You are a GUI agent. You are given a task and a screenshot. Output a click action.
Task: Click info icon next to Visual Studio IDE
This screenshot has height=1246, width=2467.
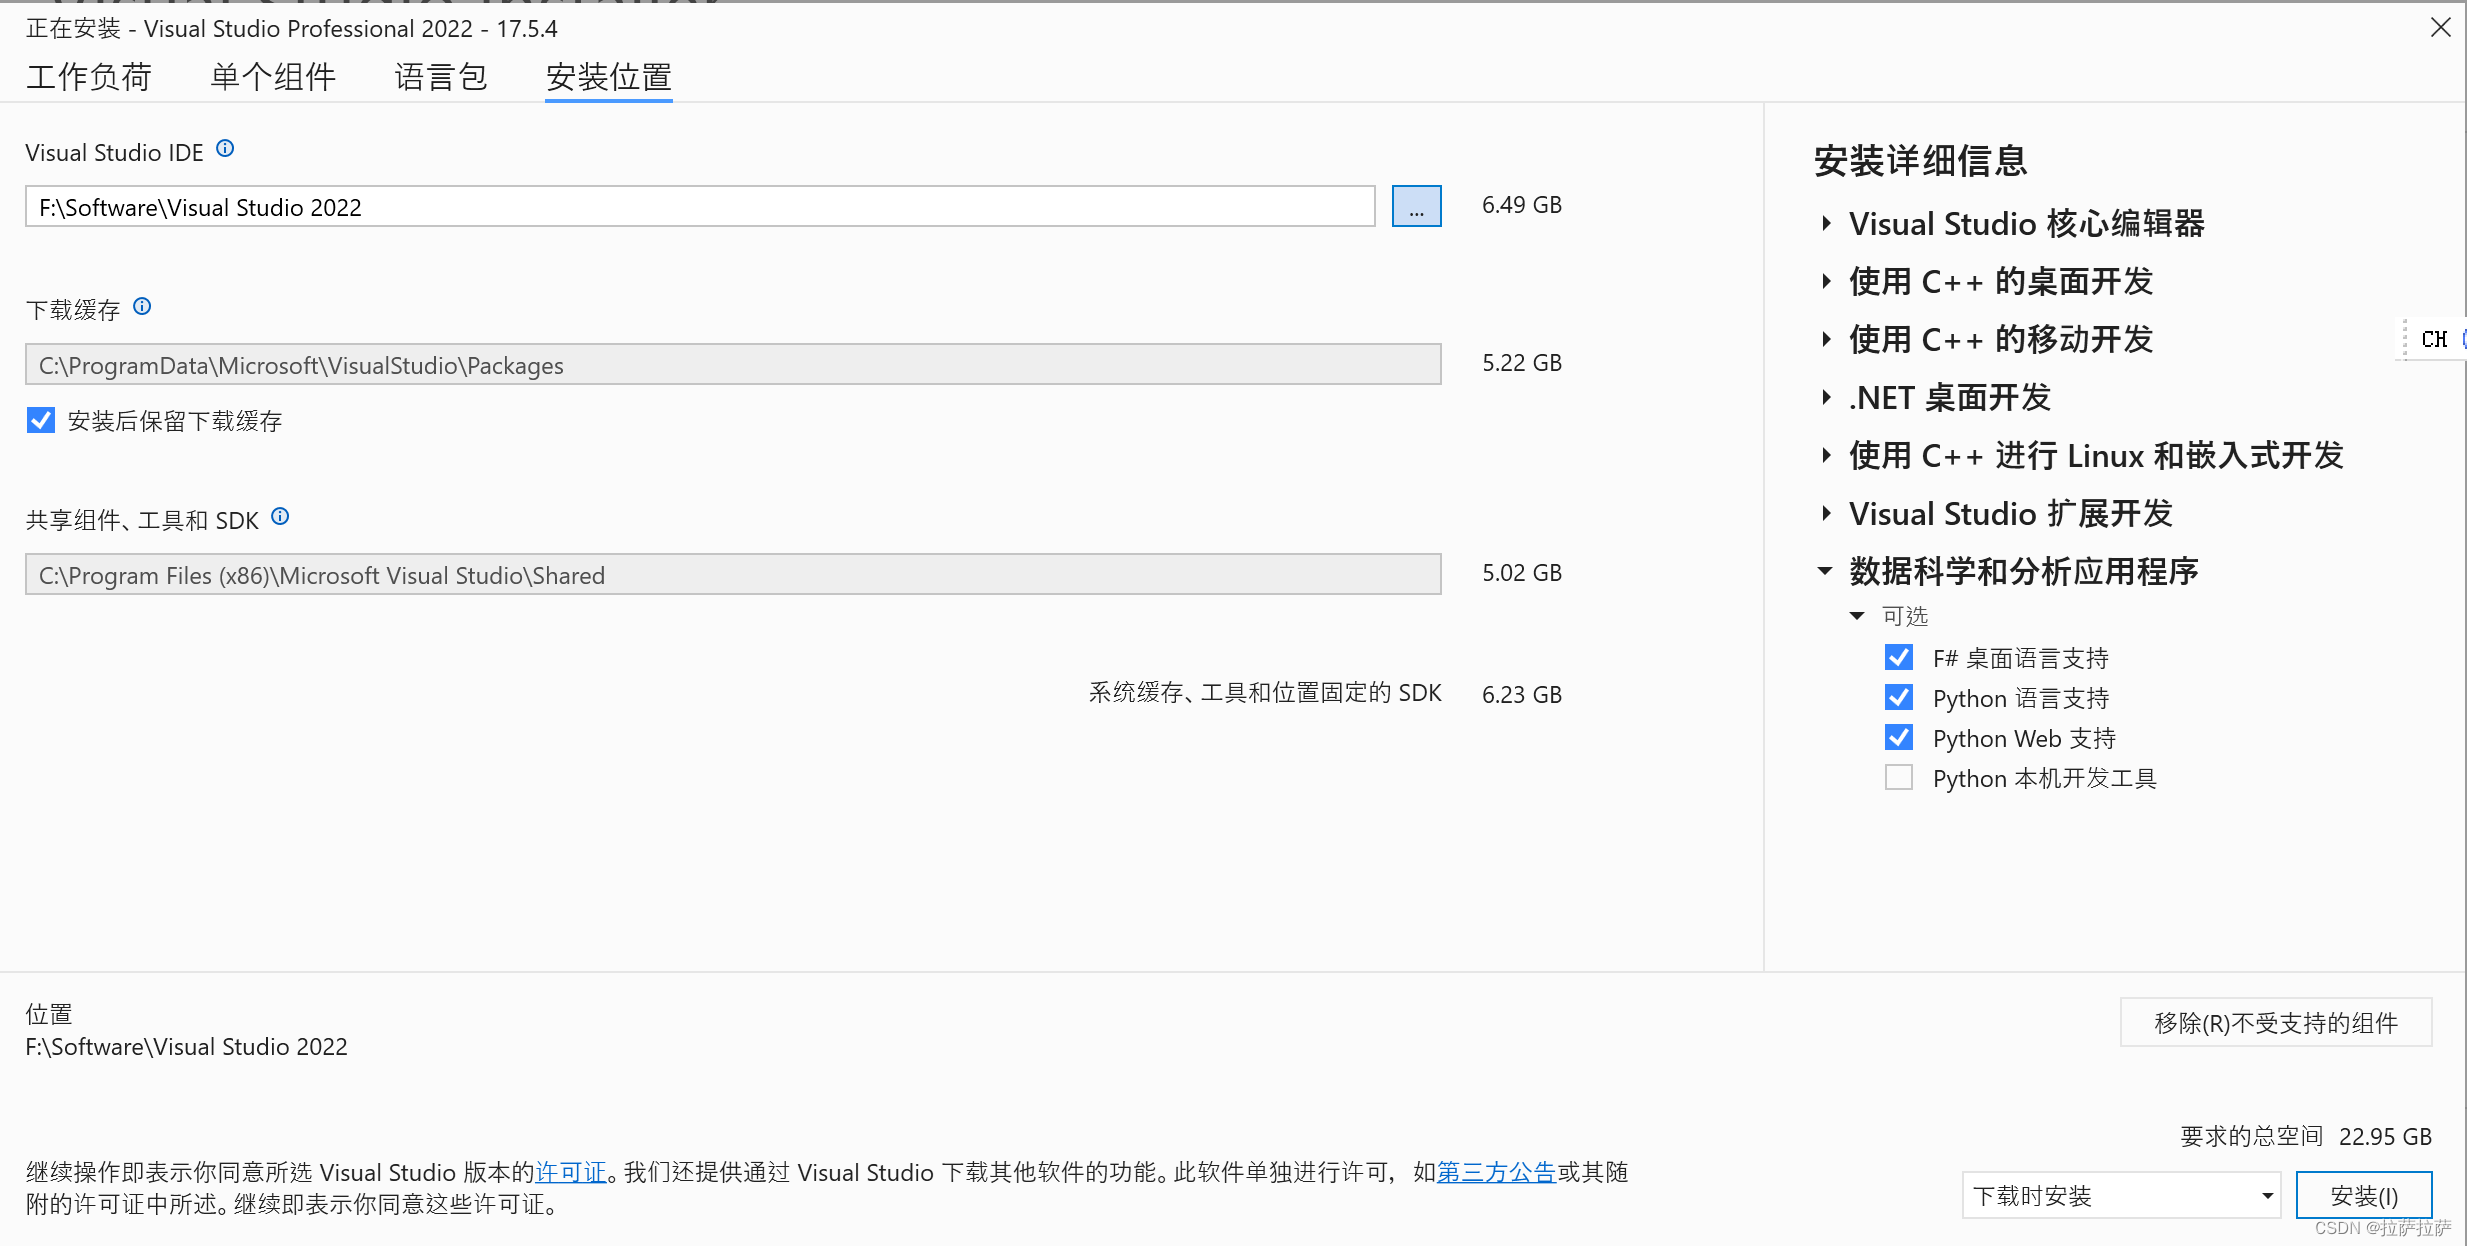tap(225, 149)
